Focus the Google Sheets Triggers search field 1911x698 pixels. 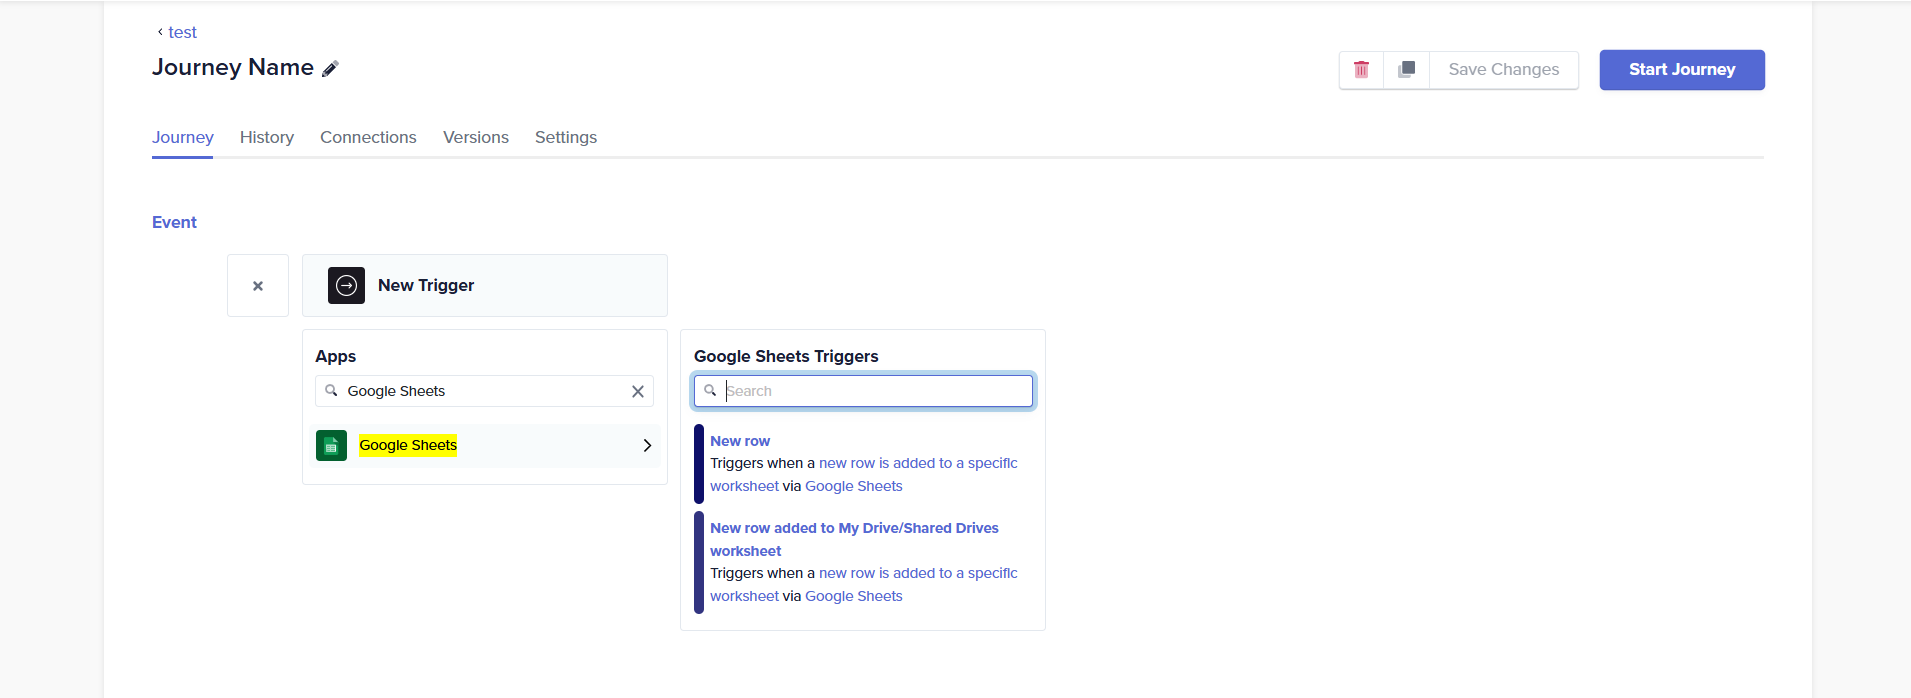(x=863, y=391)
